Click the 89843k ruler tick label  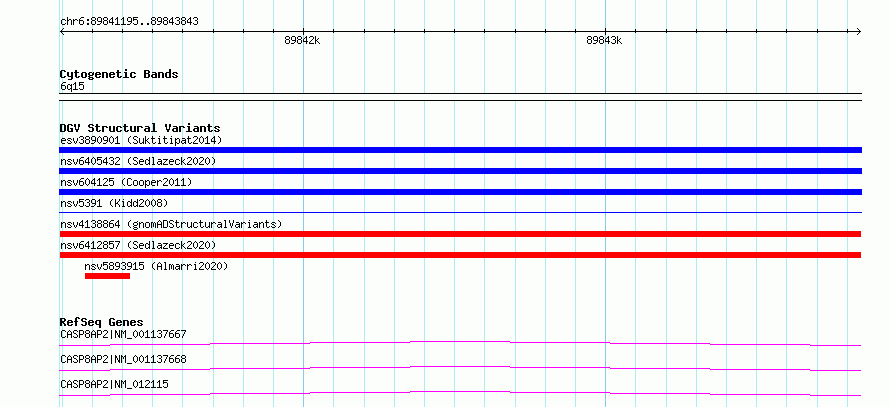point(604,41)
